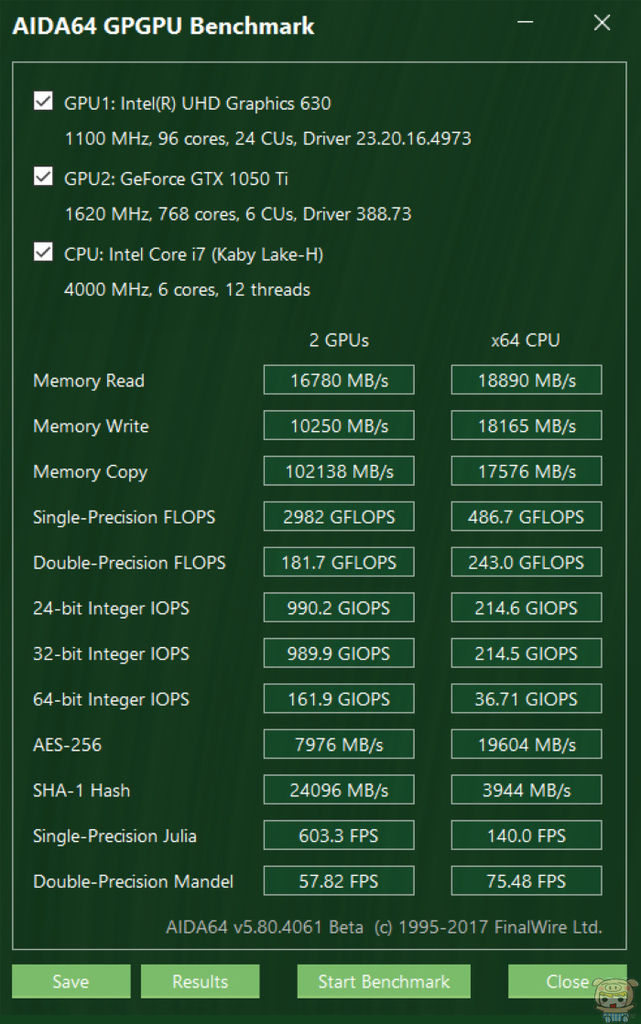Click the Single-Precision FLOPS label
Viewport: 641px width, 1024px height.
[x=124, y=517]
